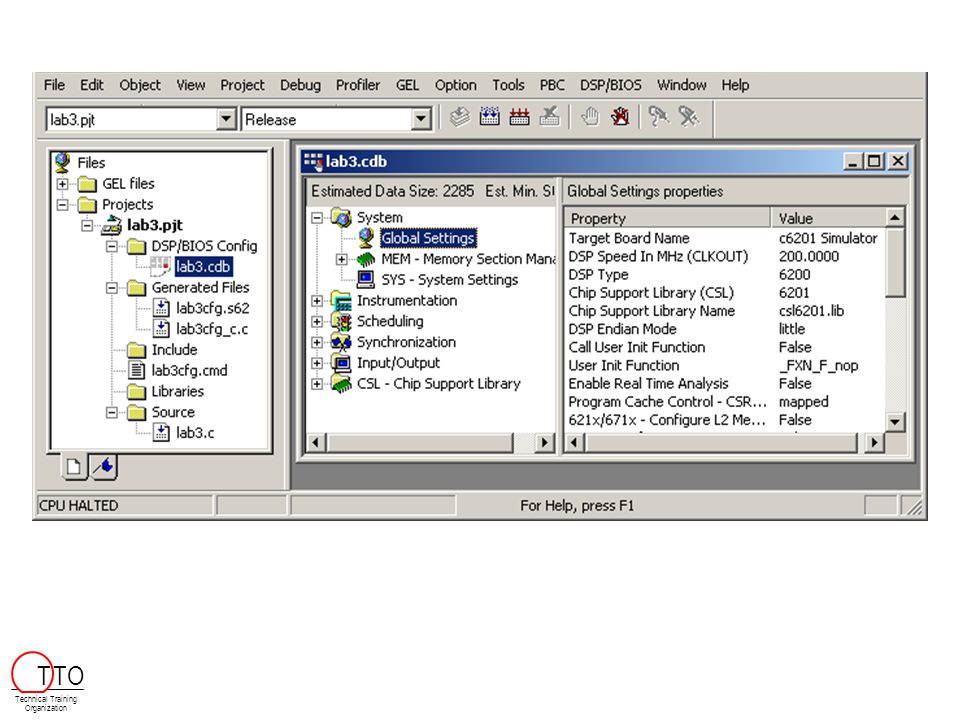
Task: Open the Release configuration dropdown
Action: coord(421,119)
